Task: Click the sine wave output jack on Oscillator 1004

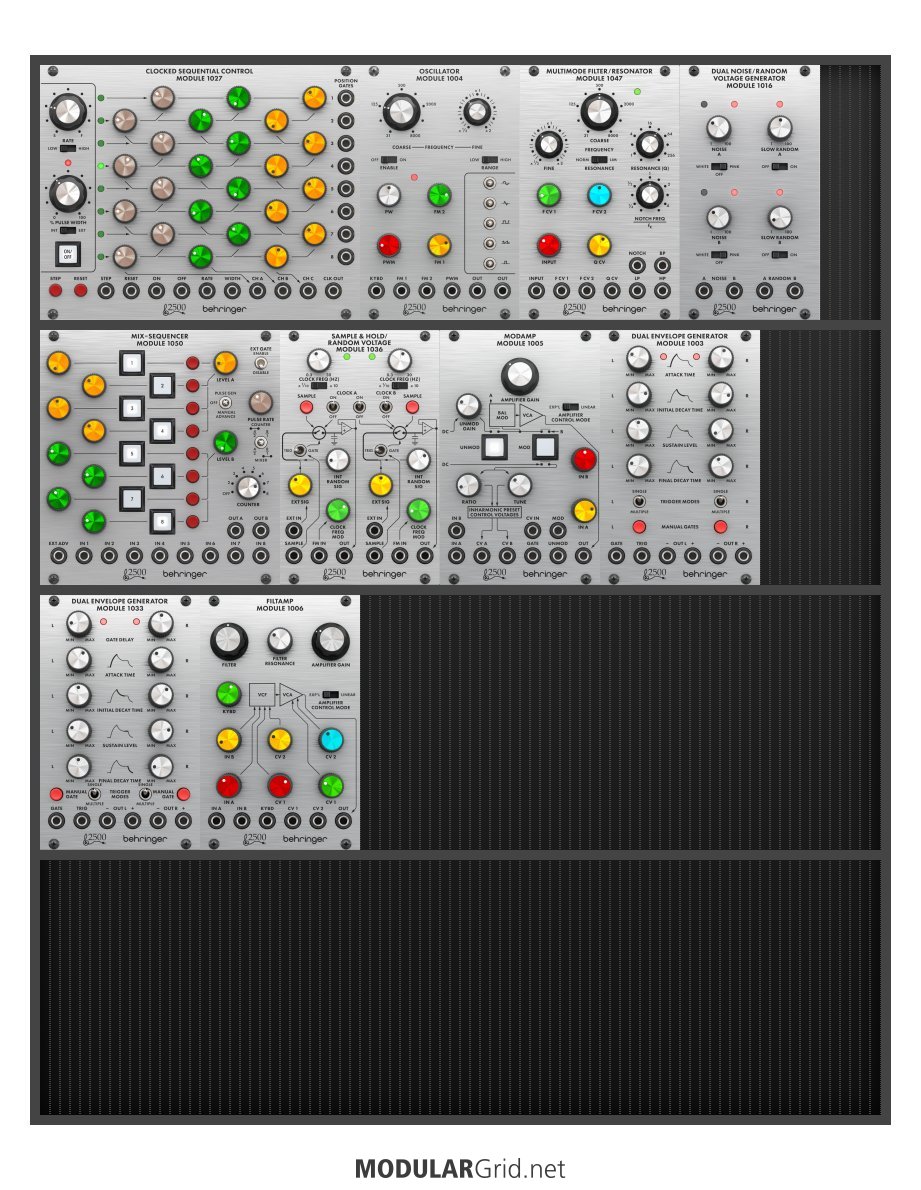Action: [x=490, y=184]
